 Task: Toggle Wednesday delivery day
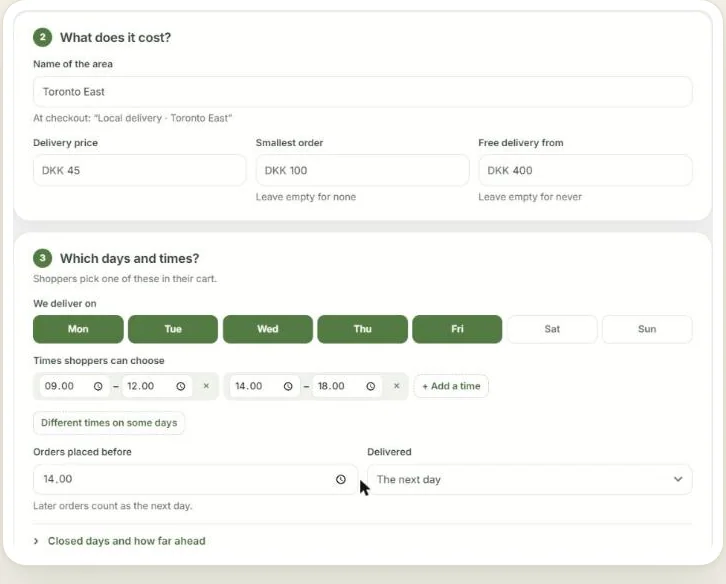268,329
